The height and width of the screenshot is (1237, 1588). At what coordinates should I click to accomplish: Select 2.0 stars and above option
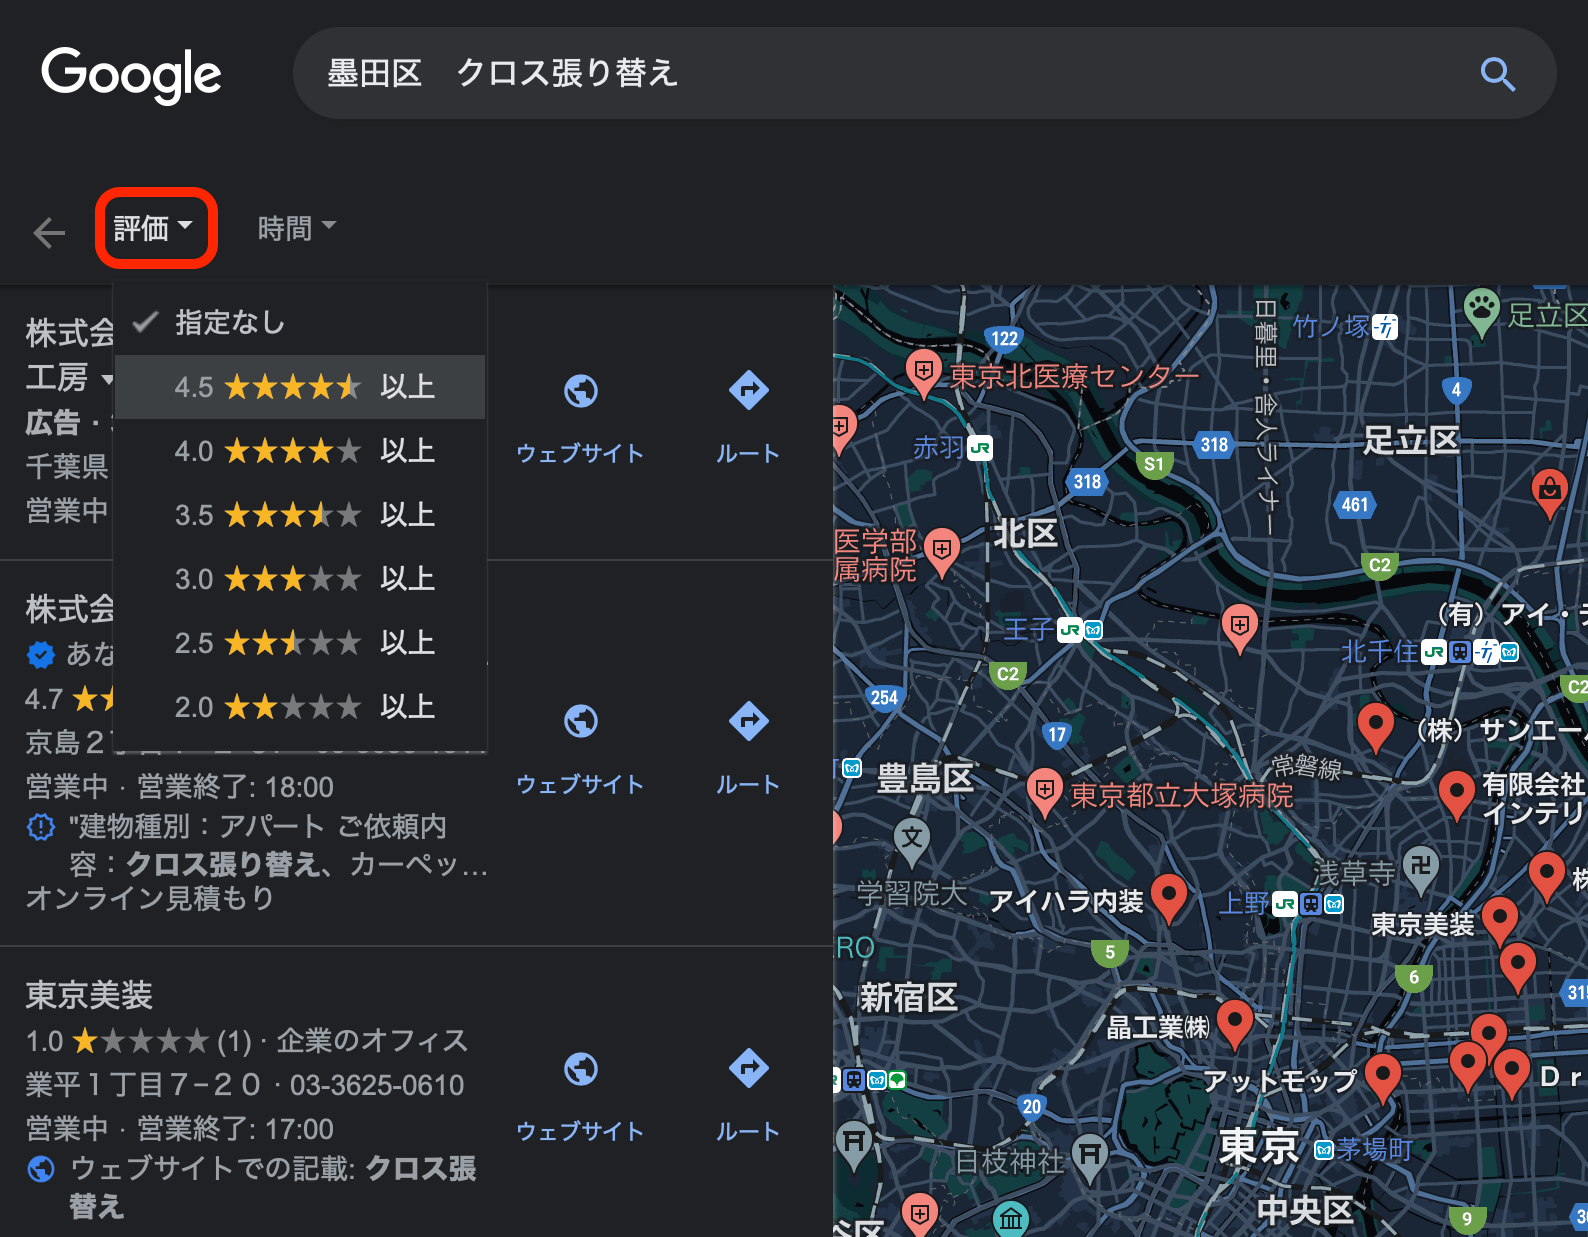300,707
